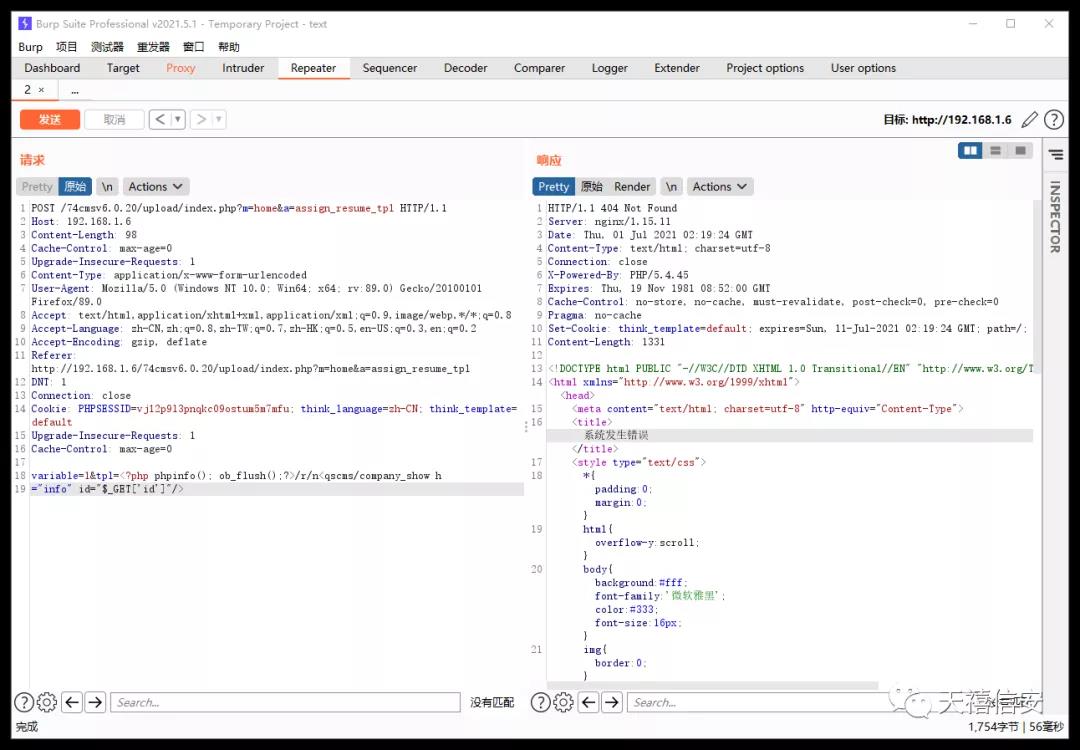Switch to the Proxy tab
The image size is (1080, 750).
point(180,68)
